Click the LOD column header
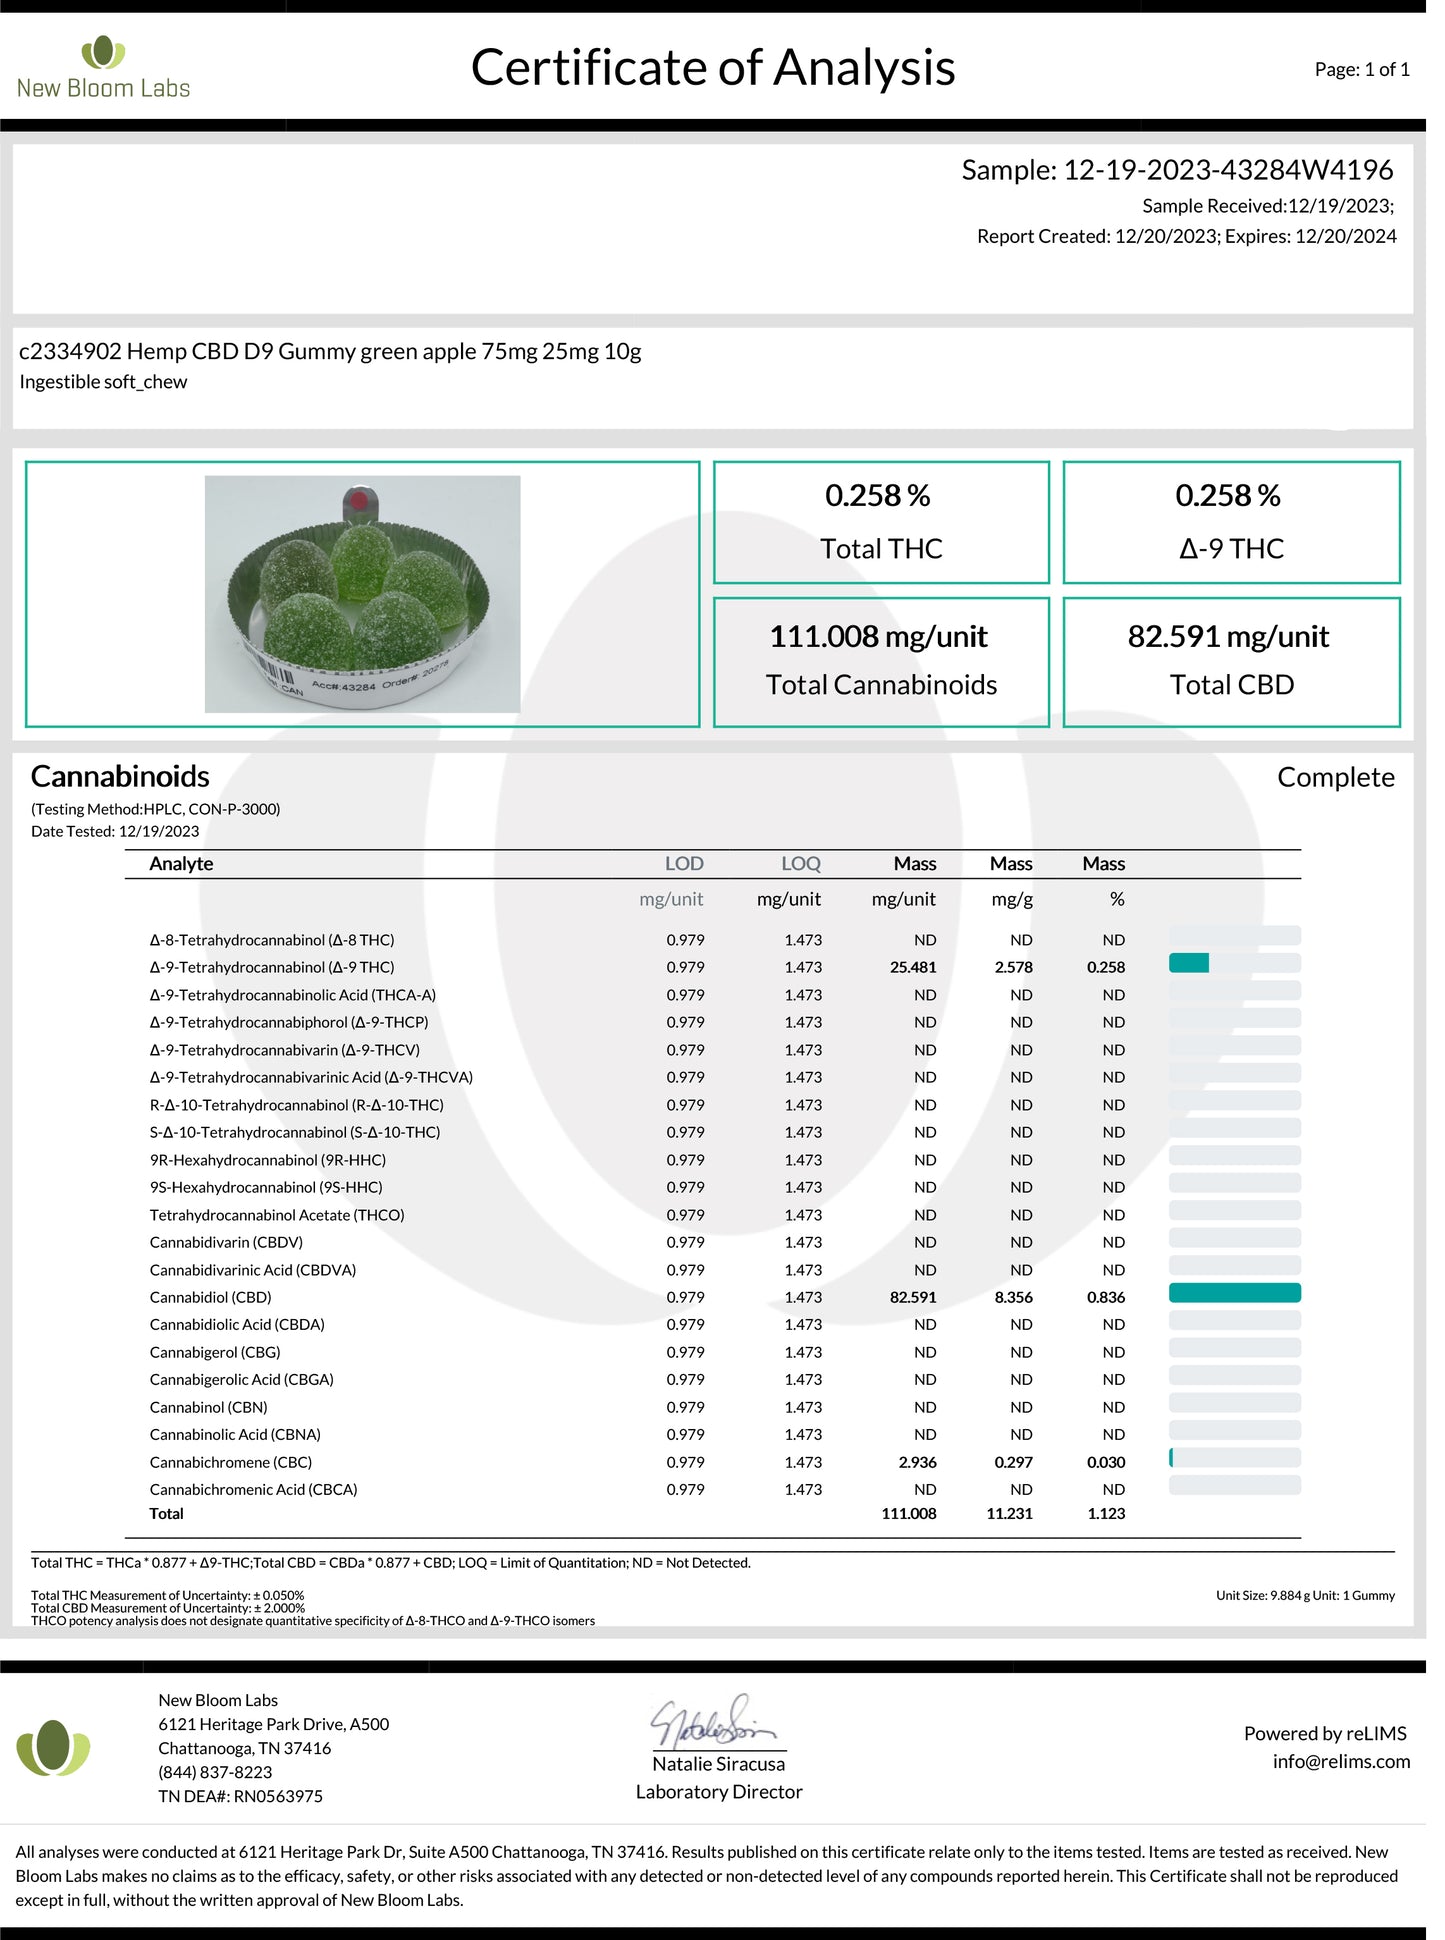Screen dimensions: 1445x1940 684,864
